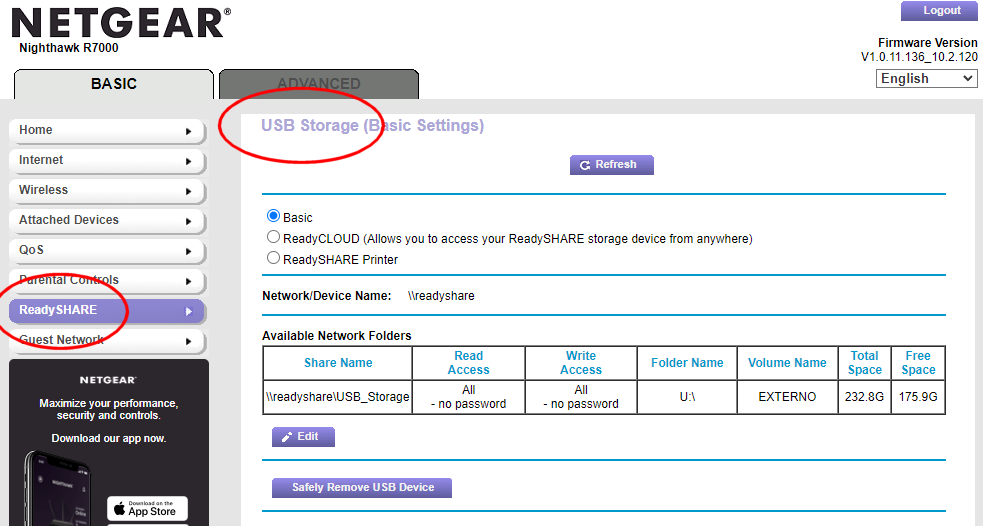The width and height of the screenshot is (983, 526).
Task: Click the firmware version number text
Action: (919, 57)
